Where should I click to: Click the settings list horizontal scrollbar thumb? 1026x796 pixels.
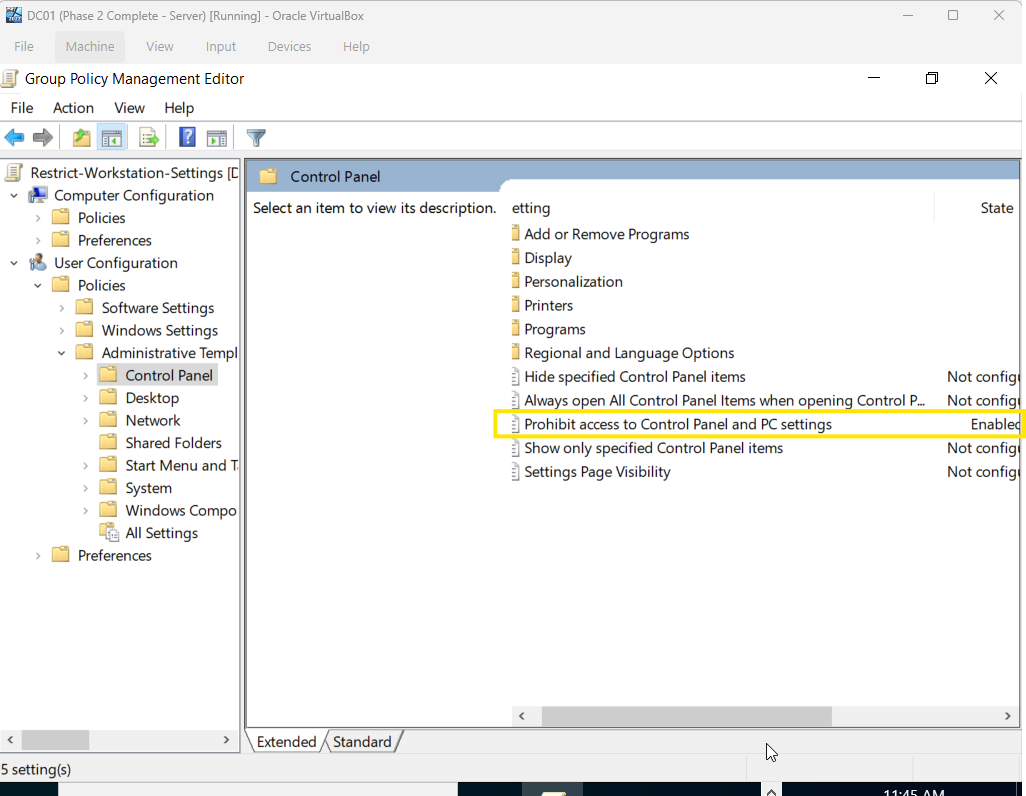tap(686, 715)
